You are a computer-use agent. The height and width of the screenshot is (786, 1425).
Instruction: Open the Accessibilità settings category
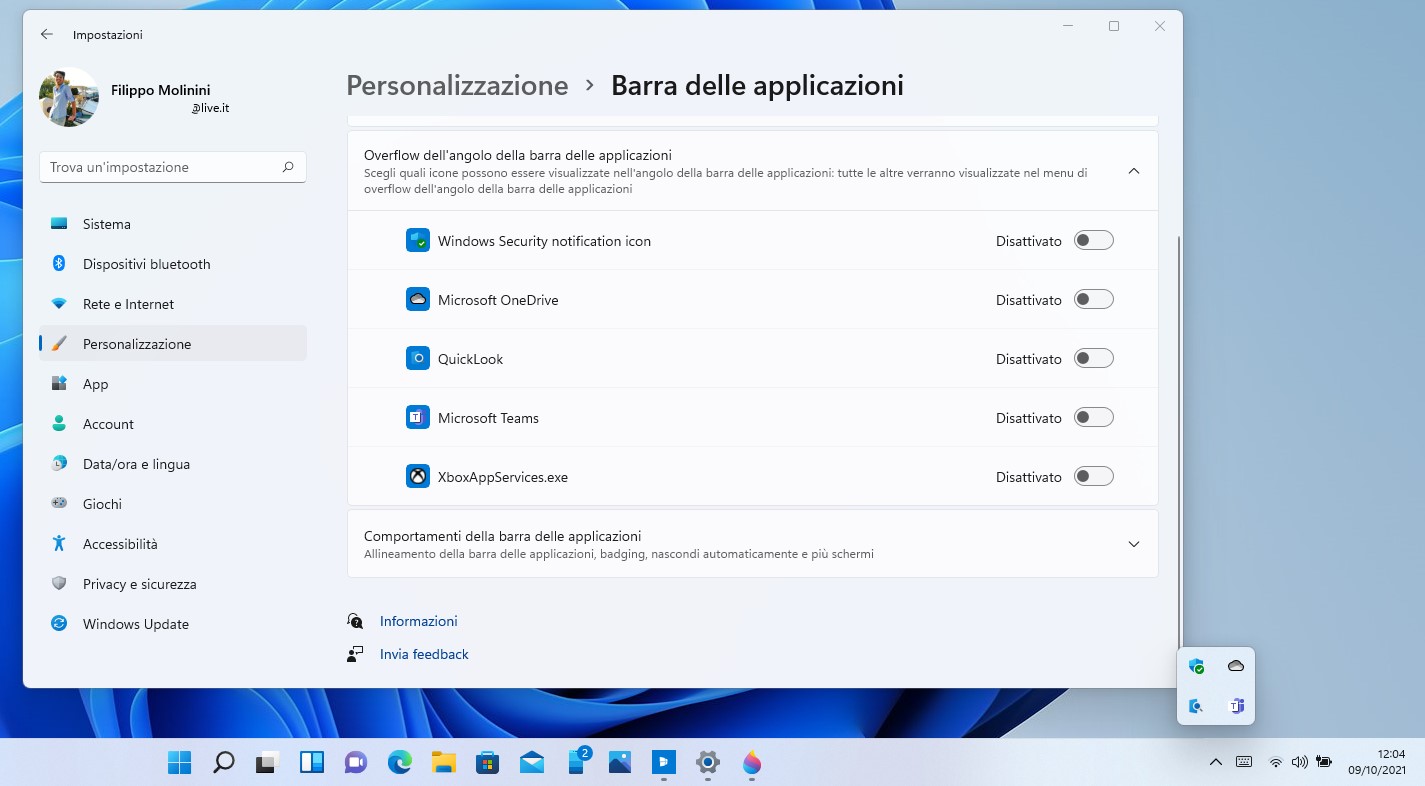173,544
